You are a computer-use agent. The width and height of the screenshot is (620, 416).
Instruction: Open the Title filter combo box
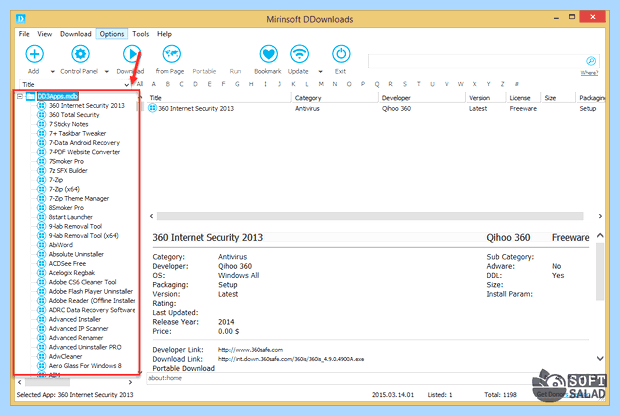pyautogui.click(x=75, y=84)
